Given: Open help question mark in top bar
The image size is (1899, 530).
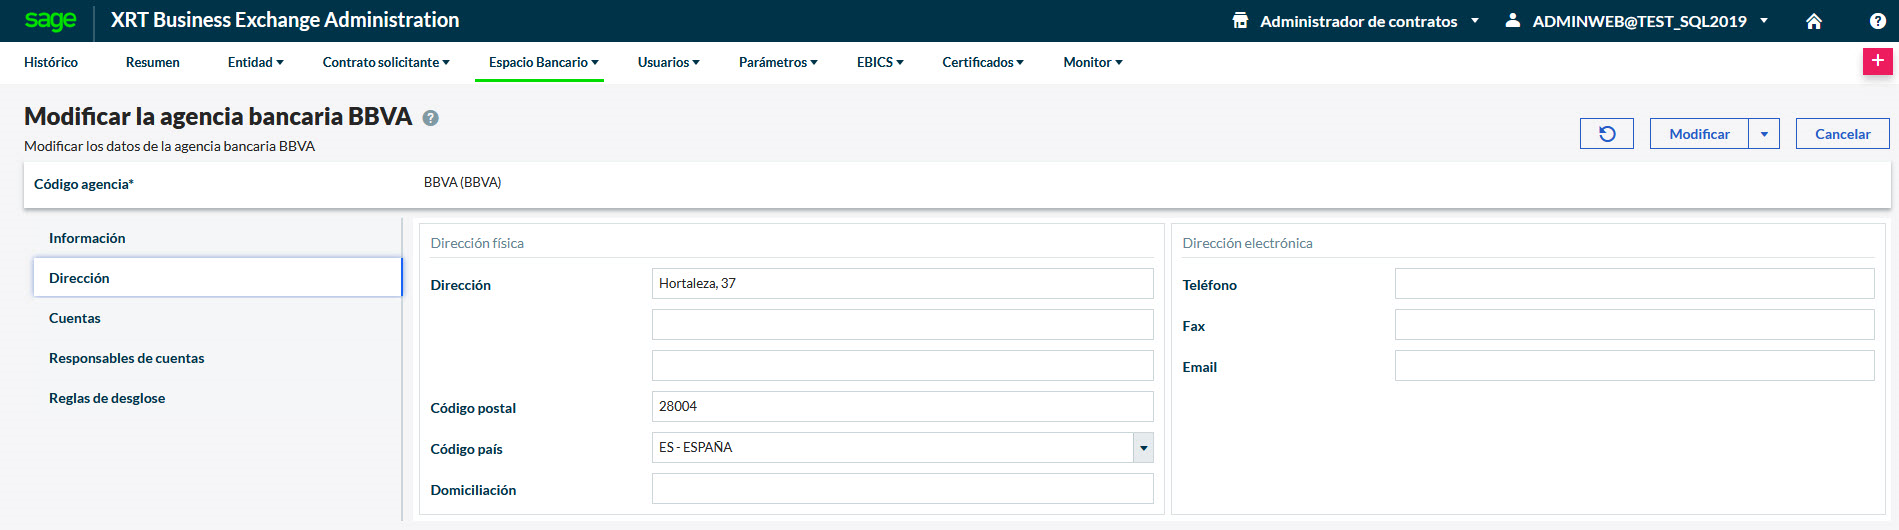Looking at the screenshot, I should 1877,21.
